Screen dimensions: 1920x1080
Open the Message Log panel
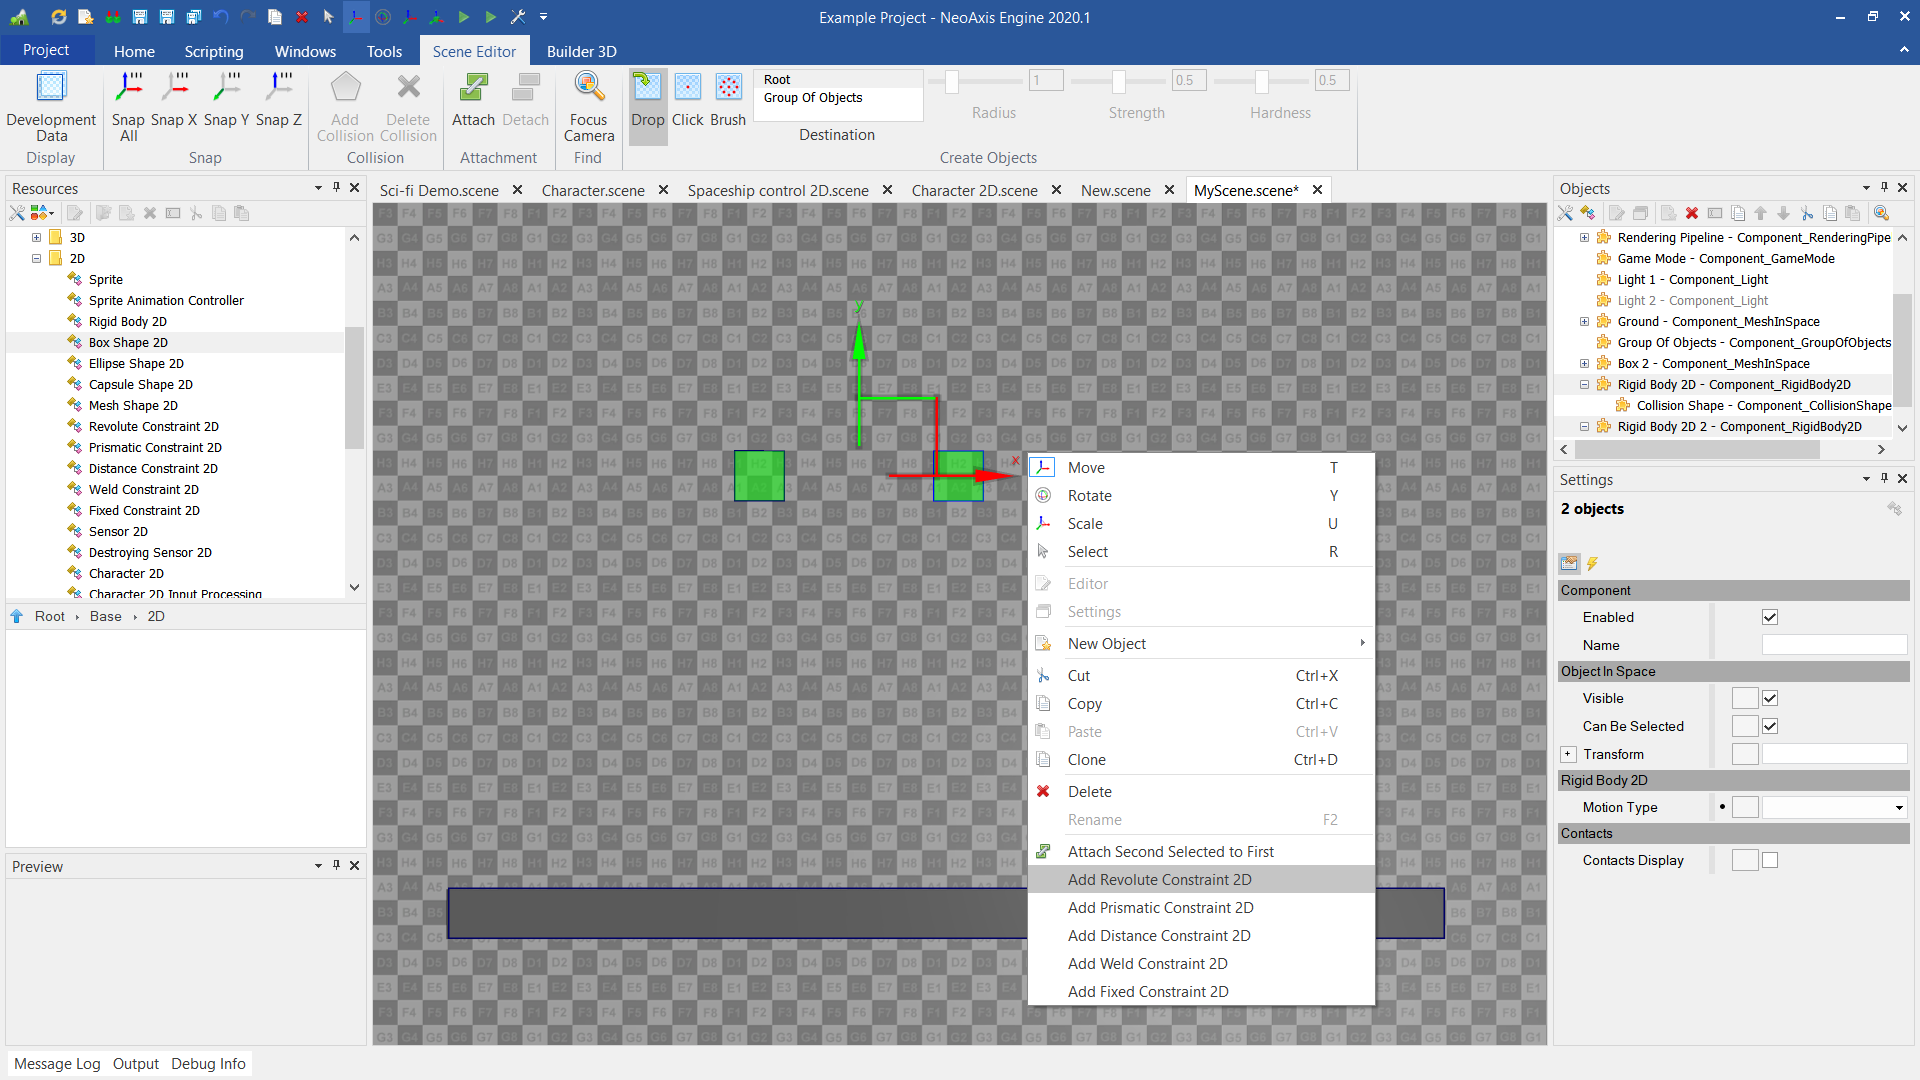click(57, 1064)
